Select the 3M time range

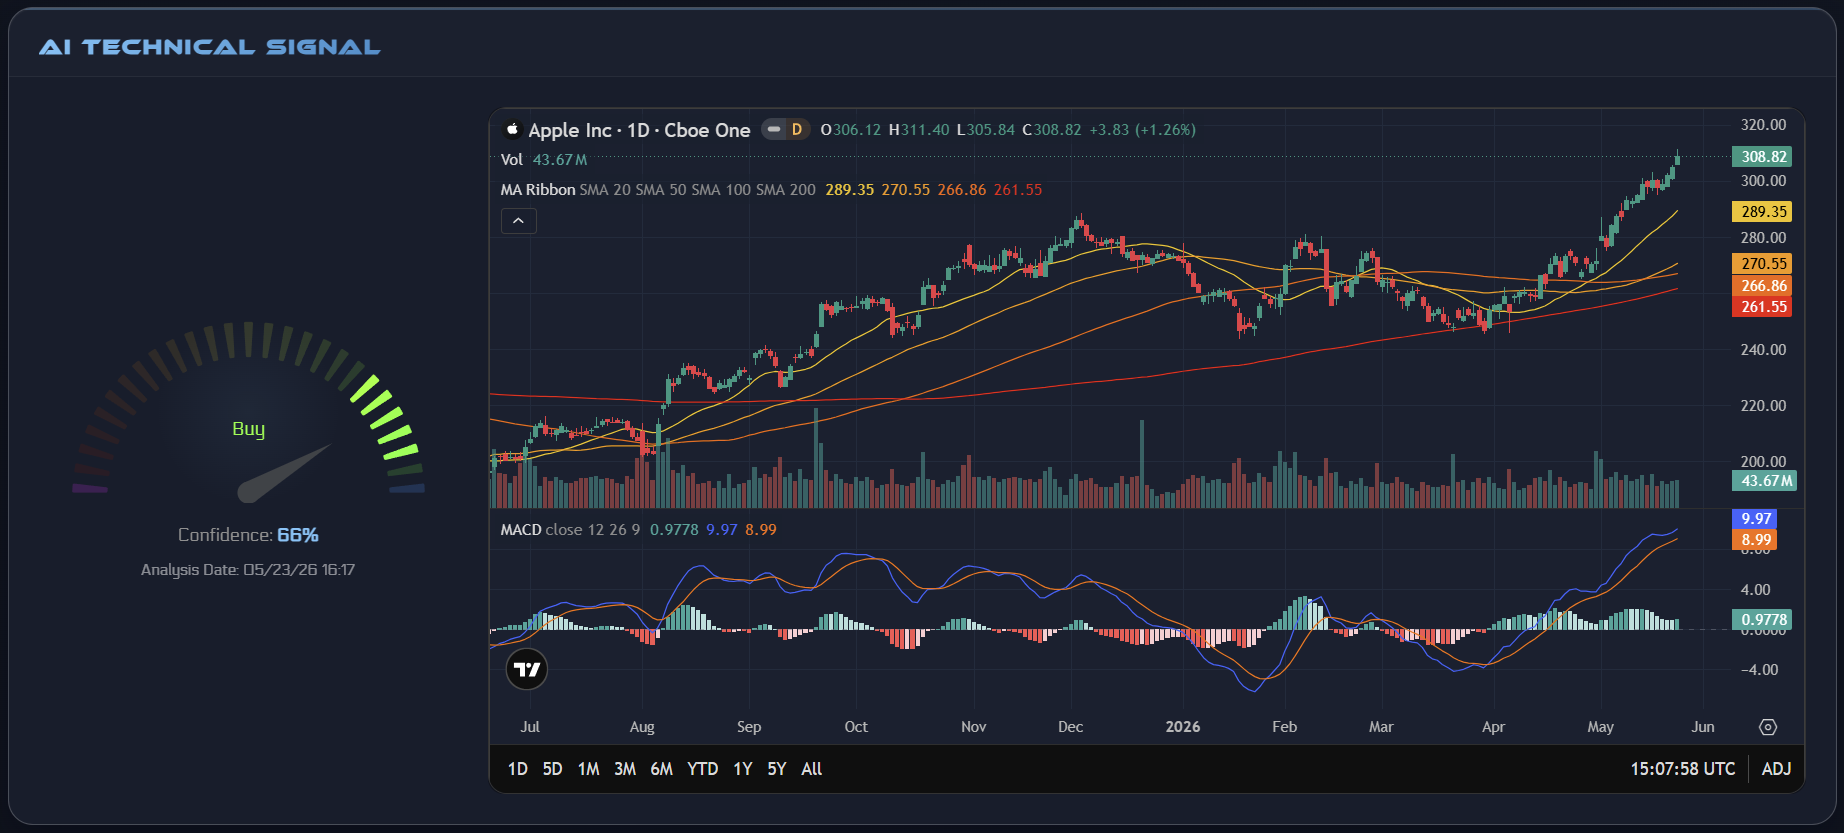625,769
